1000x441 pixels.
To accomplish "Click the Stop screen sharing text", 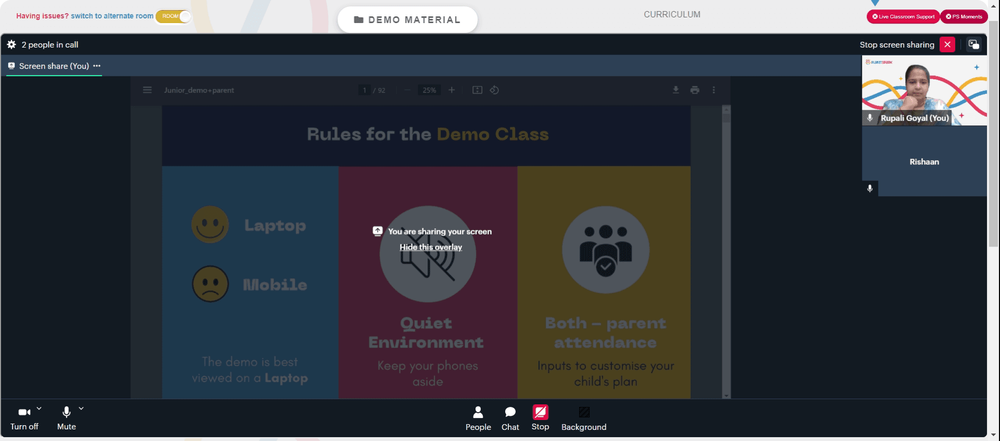I will pyautogui.click(x=897, y=45).
